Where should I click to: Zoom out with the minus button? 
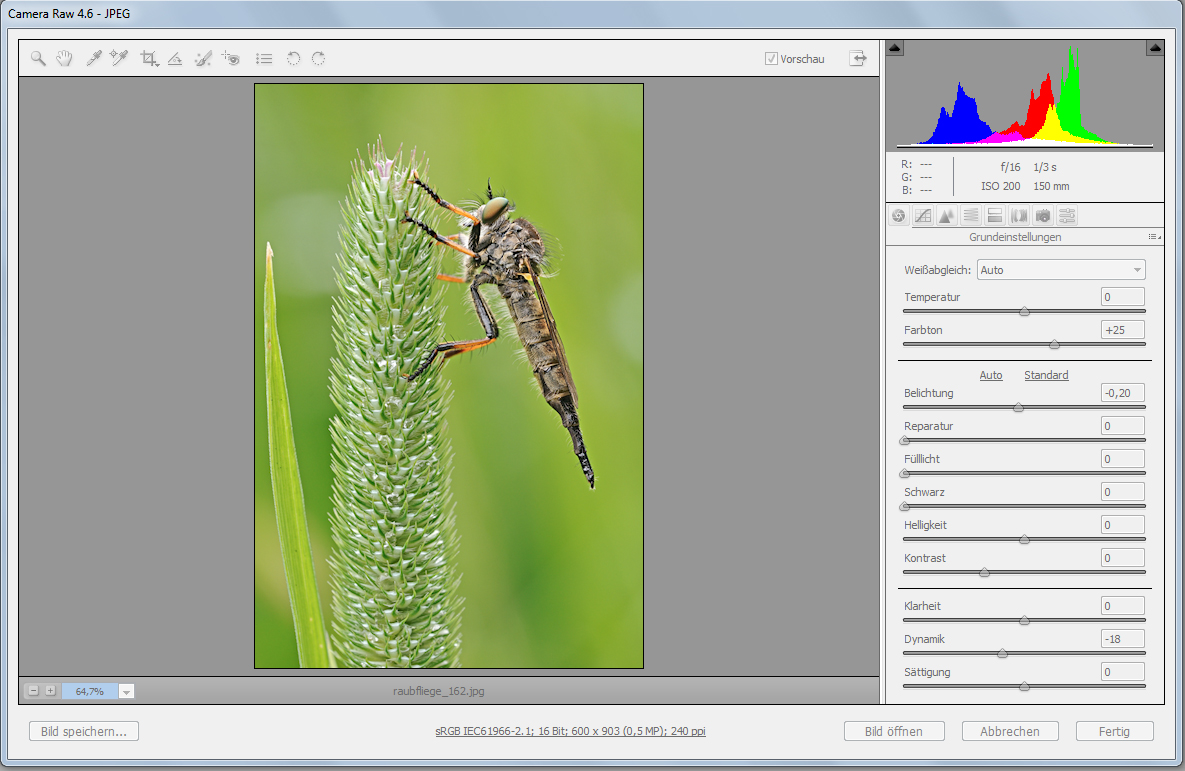point(33,691)
